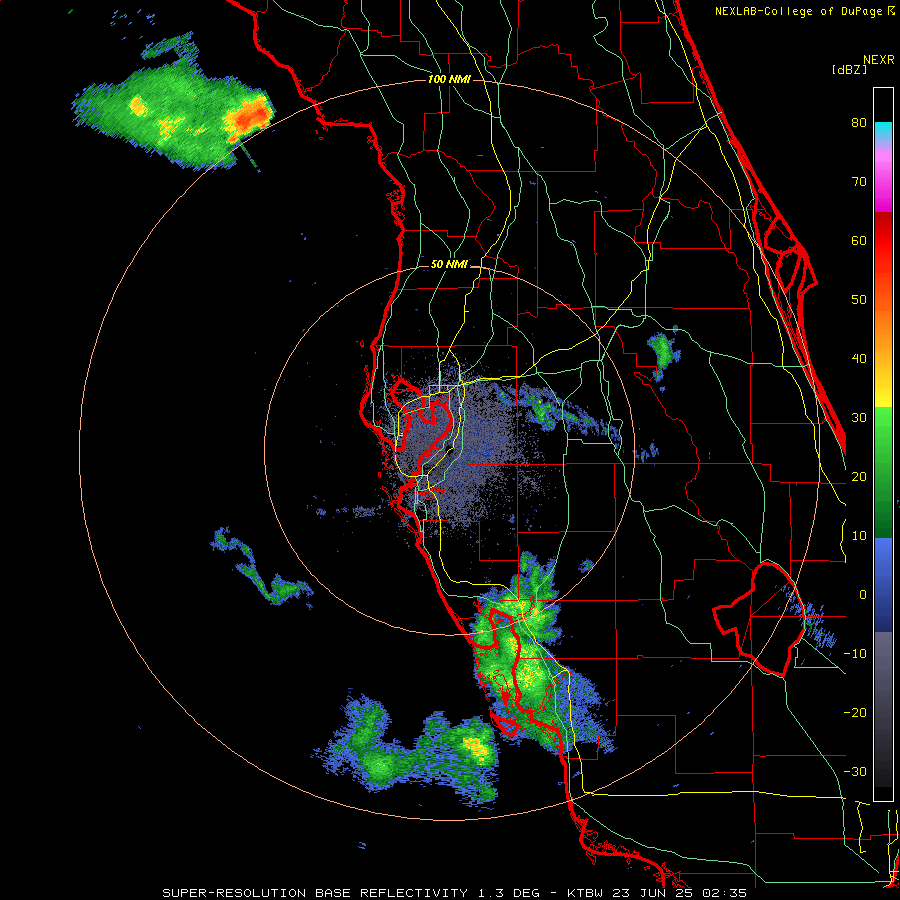
Task: Click the -10 dBZ scale value
Action: [855, 654]
